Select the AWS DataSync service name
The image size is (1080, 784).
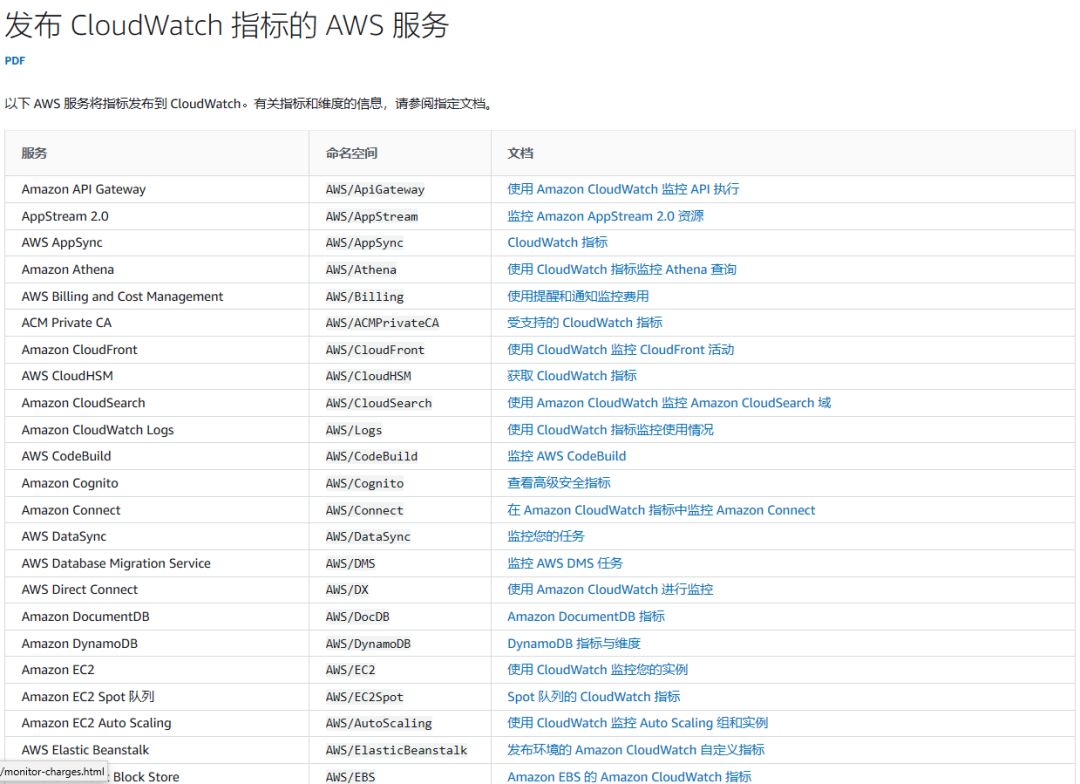(63, 536)
